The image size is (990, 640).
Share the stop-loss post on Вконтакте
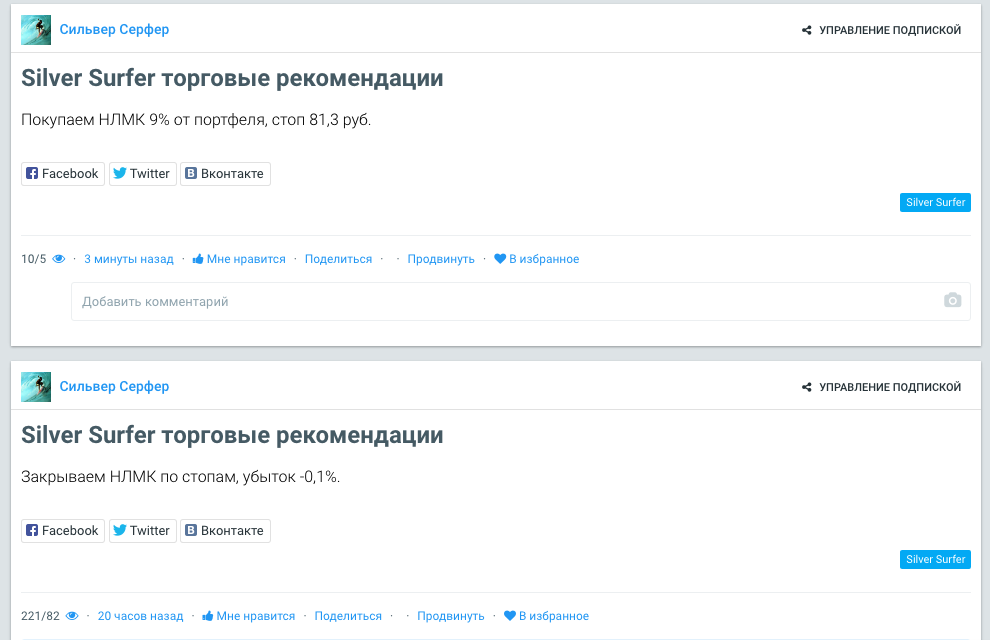[x=225, y=531]
